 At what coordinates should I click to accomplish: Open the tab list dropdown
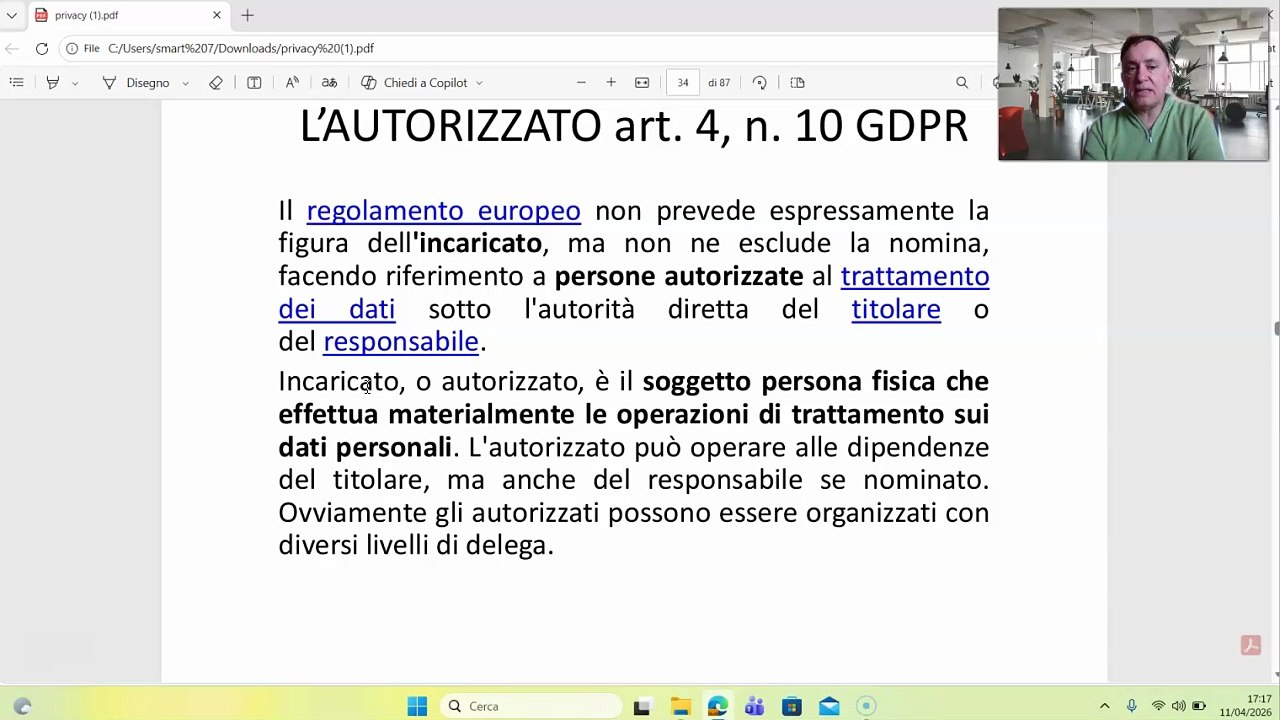pyautogui.click(x=11, y=15)
